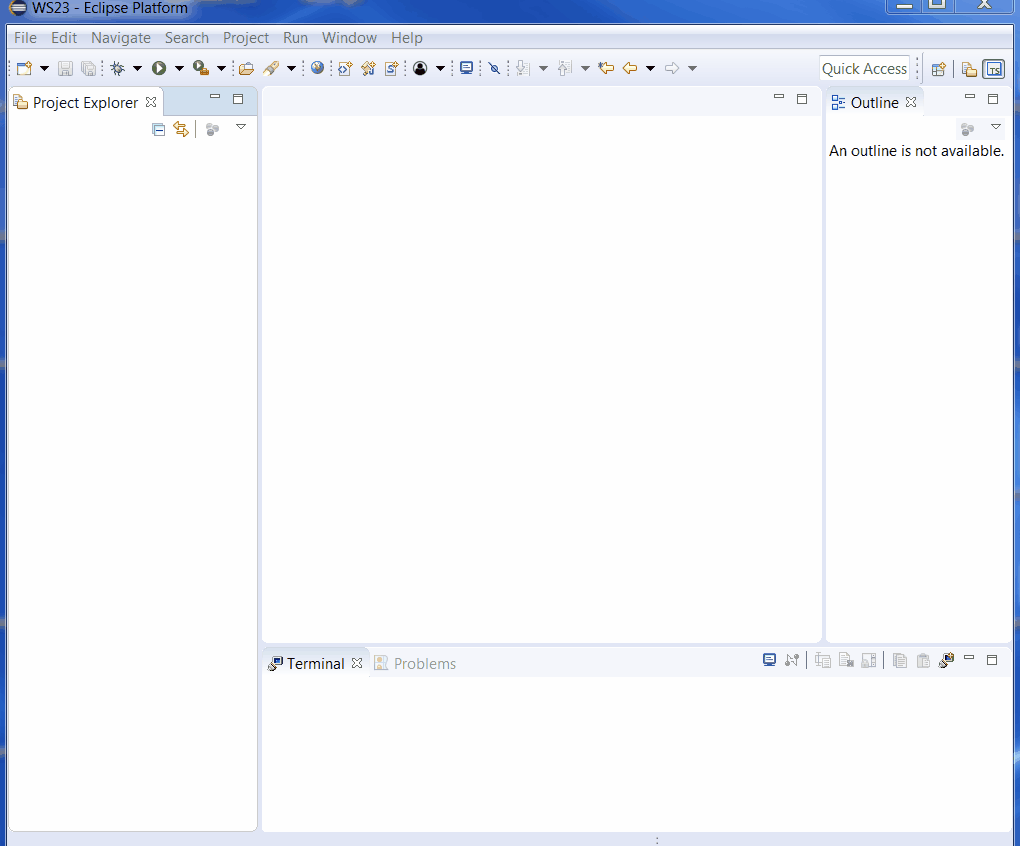Viewport: 1020px width, 846px height.
Task: Click the Quick Access search field
Action: pyautogui.click(x=864, y=69)
